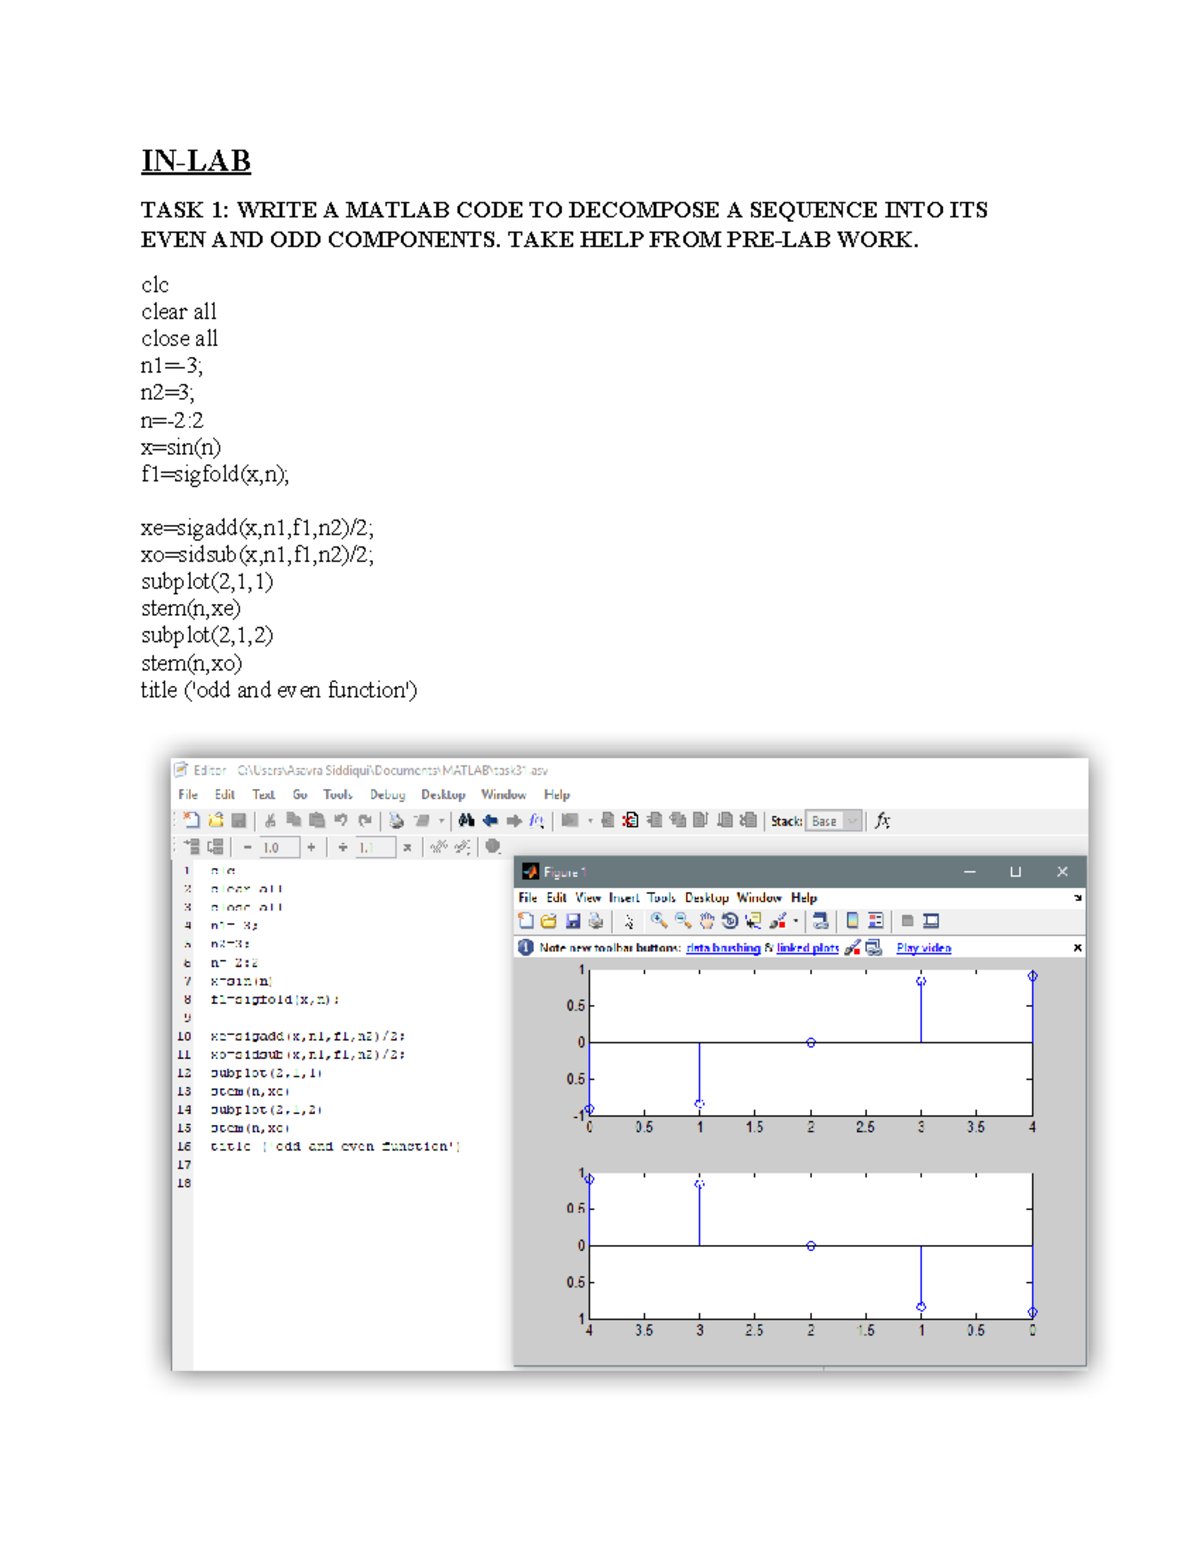Select the Pan hand tool
1200x1553 pixels.
pos(707,921)
